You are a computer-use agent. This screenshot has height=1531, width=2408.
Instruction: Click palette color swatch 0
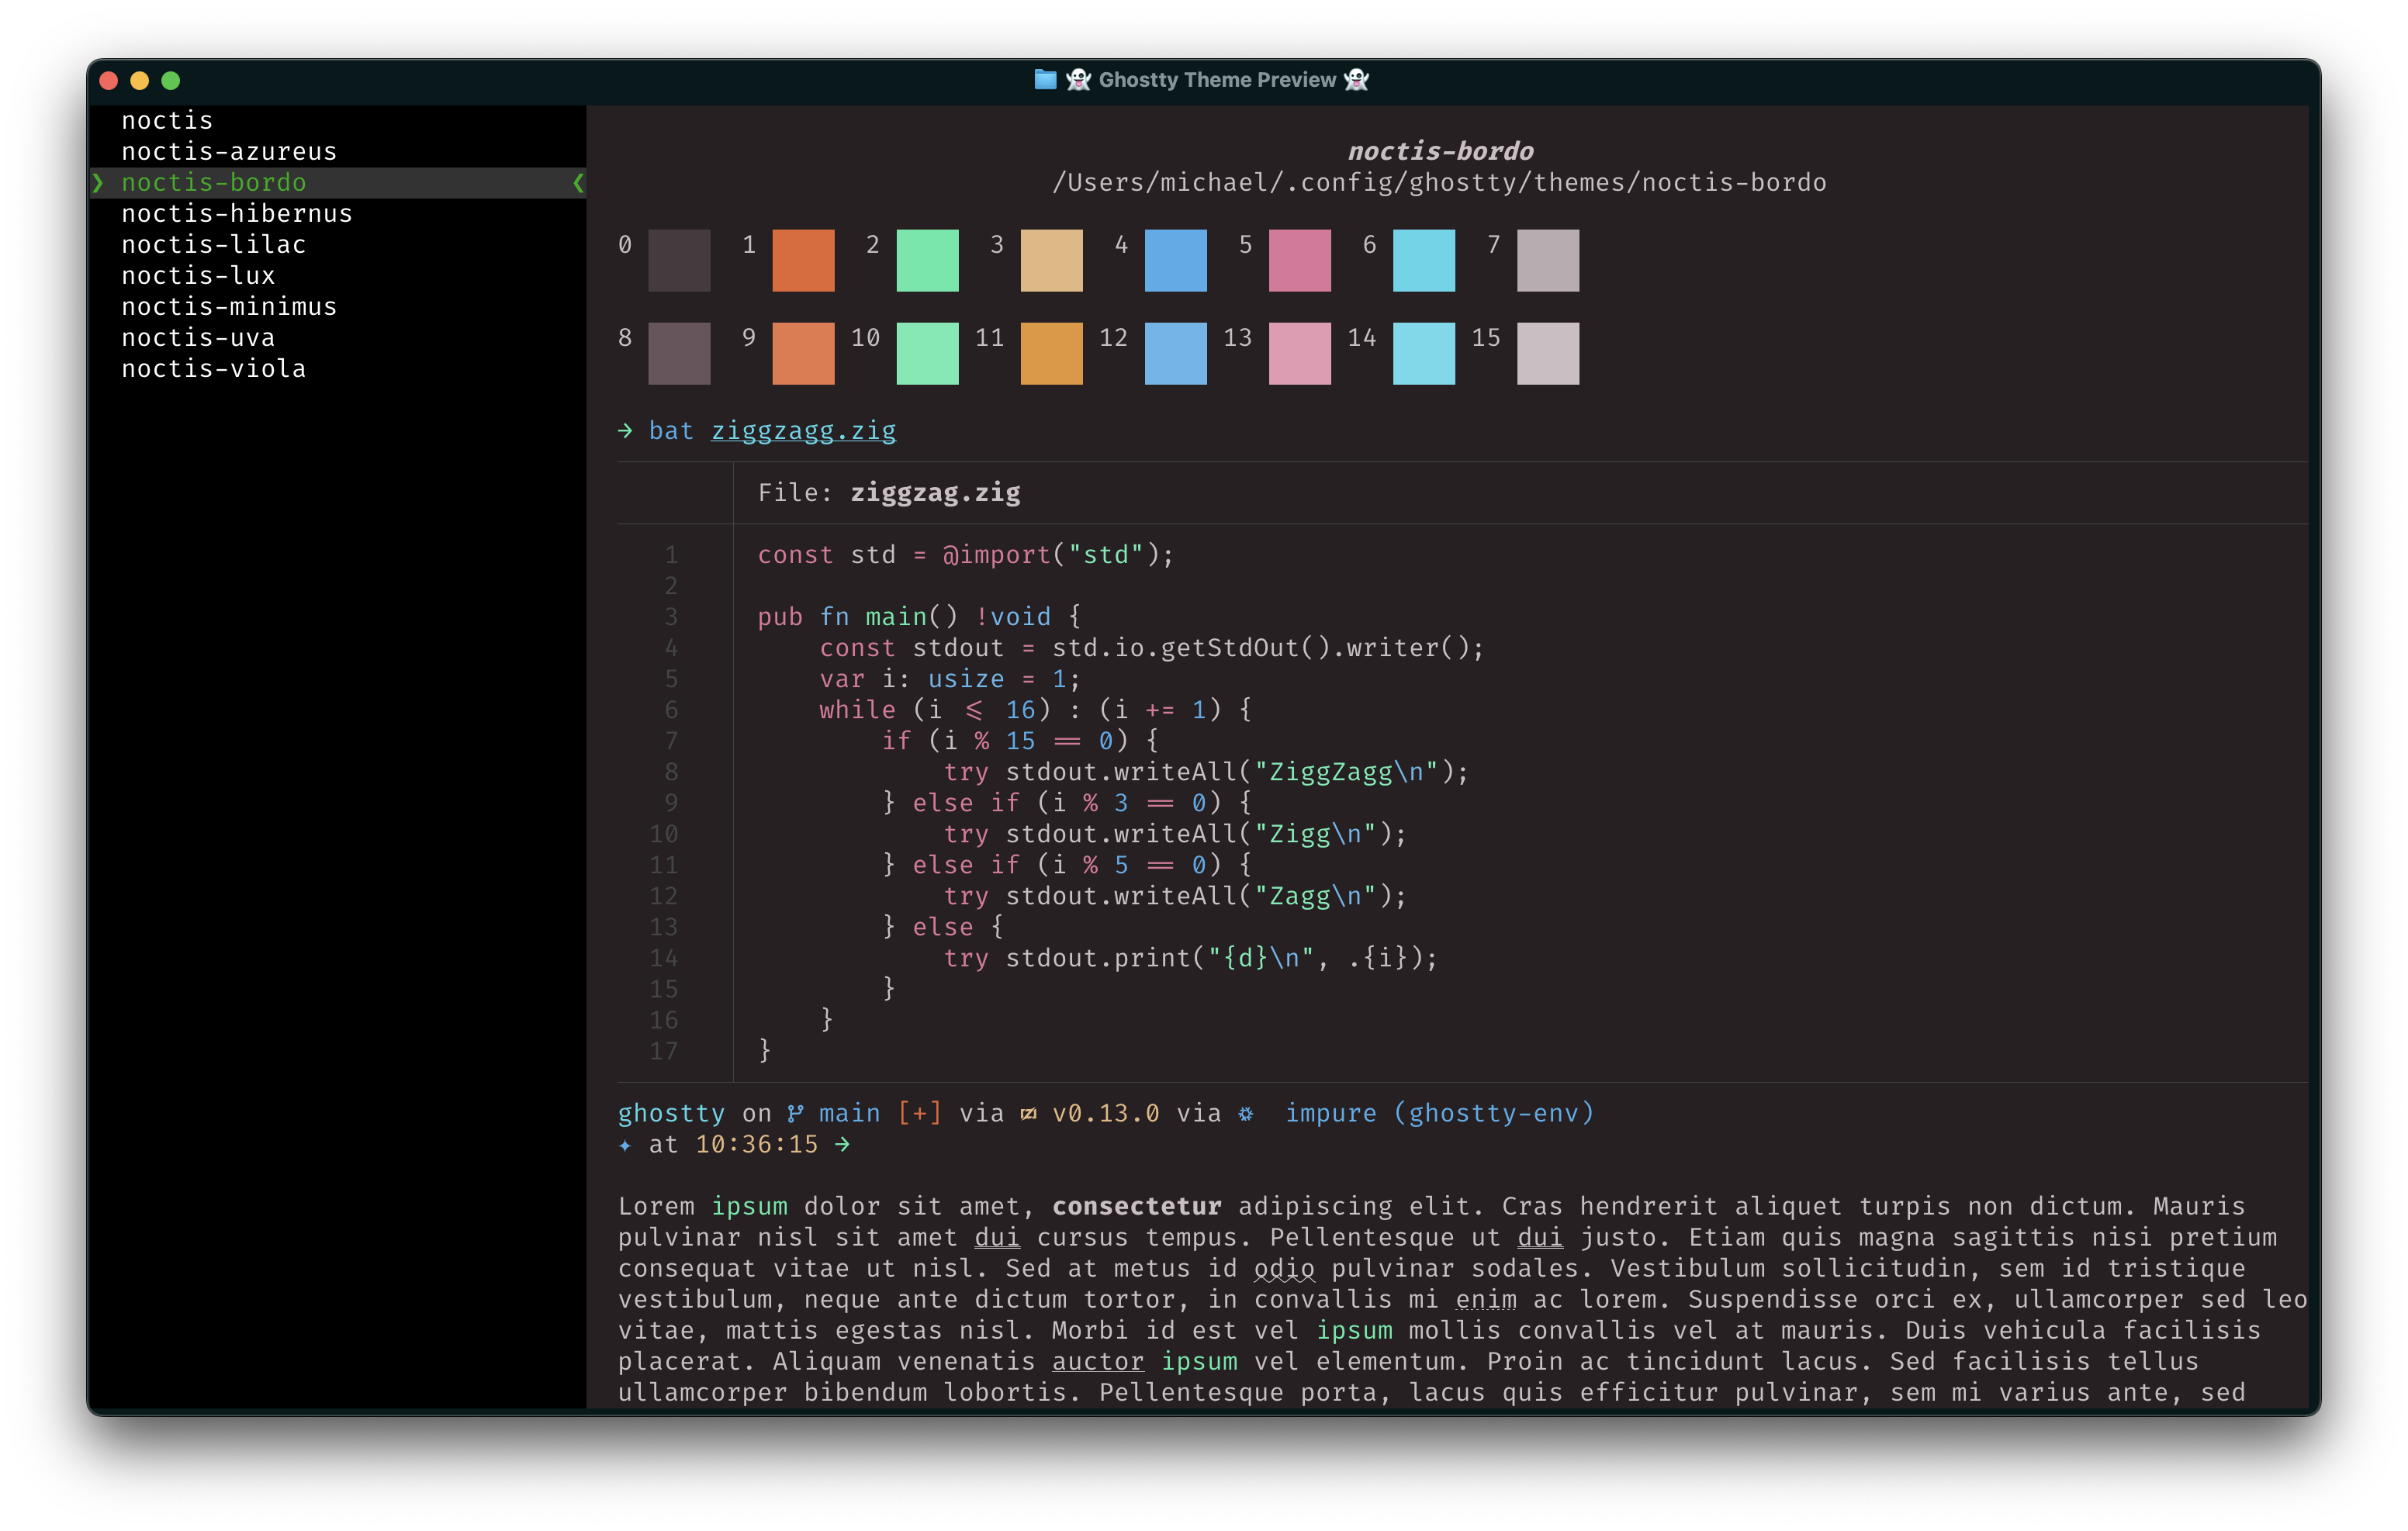(679, 260)
